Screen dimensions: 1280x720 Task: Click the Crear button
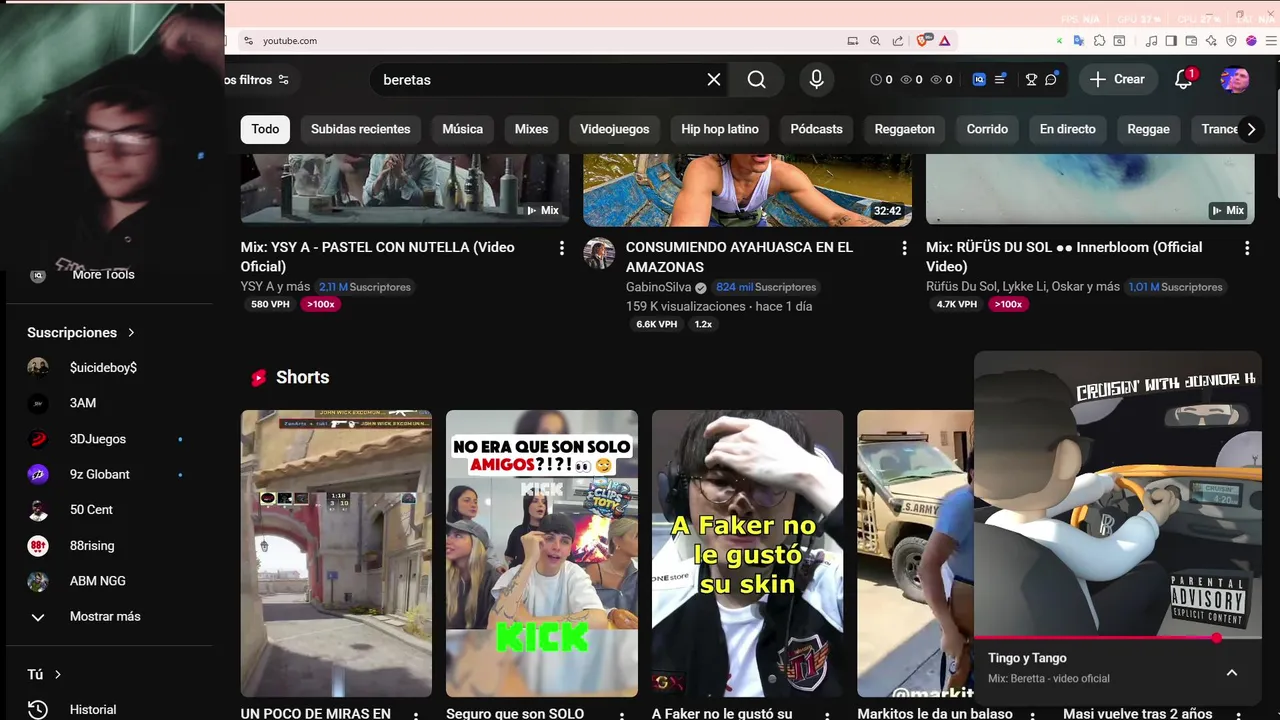tap(1118, 79)
